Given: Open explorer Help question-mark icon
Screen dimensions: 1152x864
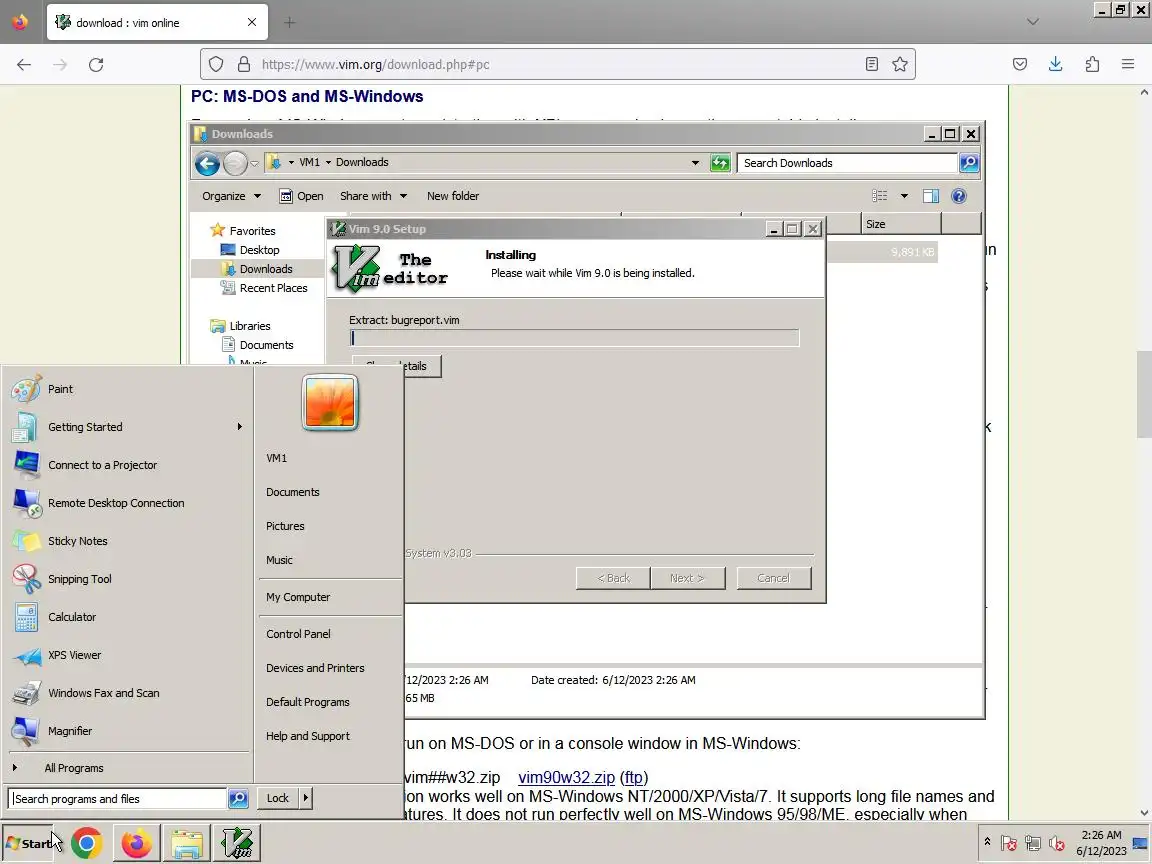Looking at the screenshot, I should click(x=959, y=196).
